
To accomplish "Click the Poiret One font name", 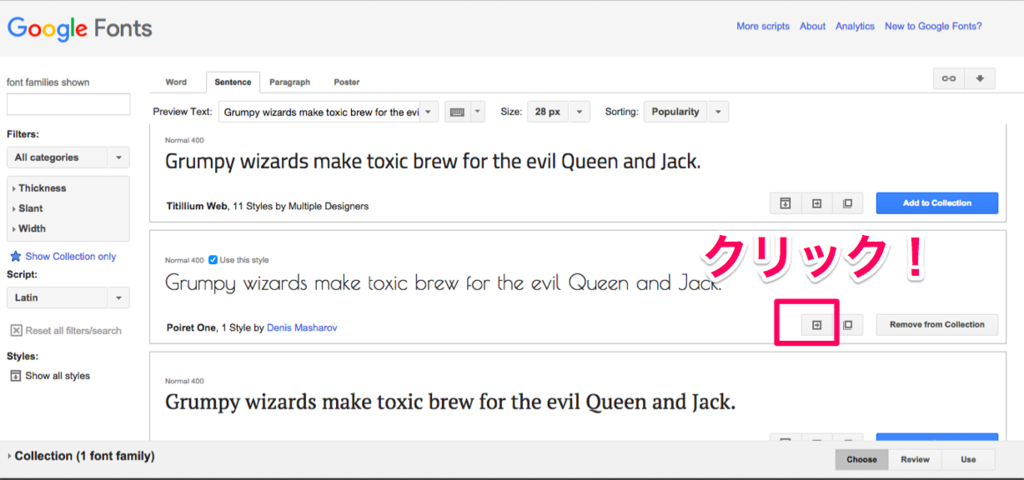I will (191, 328).
